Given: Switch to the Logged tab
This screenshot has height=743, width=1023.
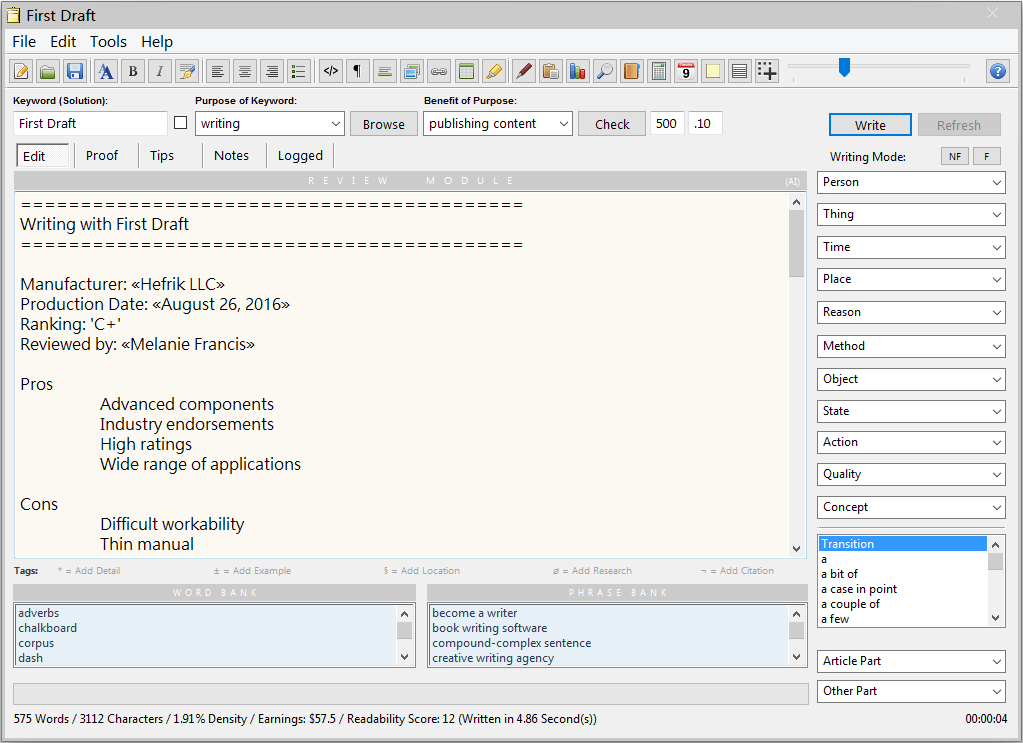Looking at the screenshot, I should point(300,156).
